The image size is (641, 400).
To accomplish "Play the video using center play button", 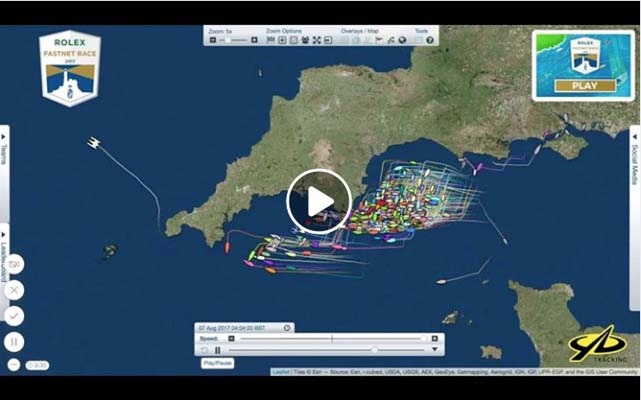I will (319, 202).
